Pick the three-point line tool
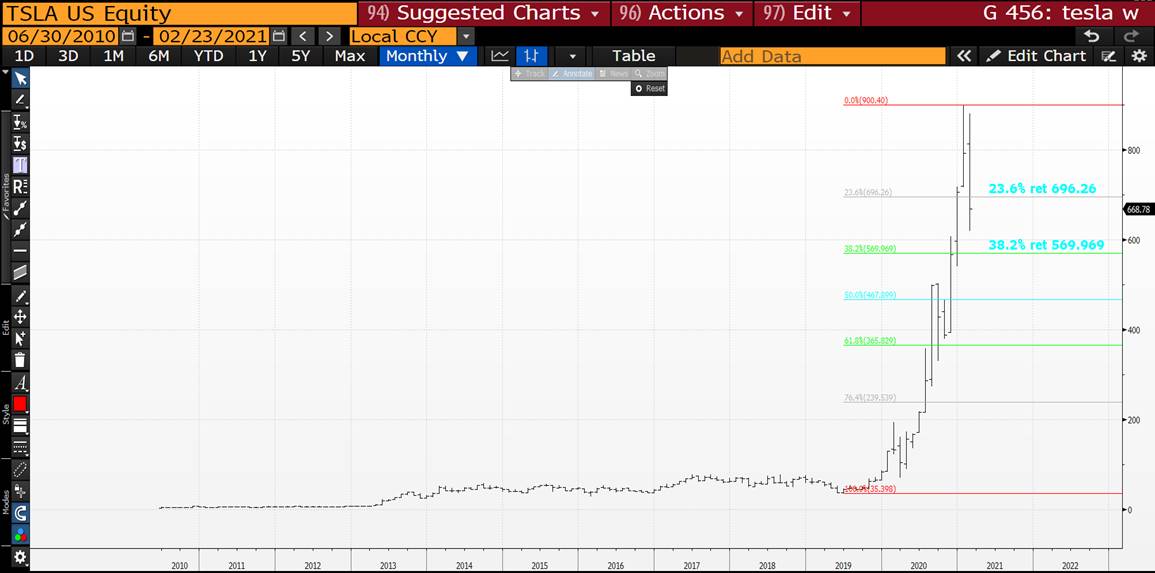 click(21, 230)
